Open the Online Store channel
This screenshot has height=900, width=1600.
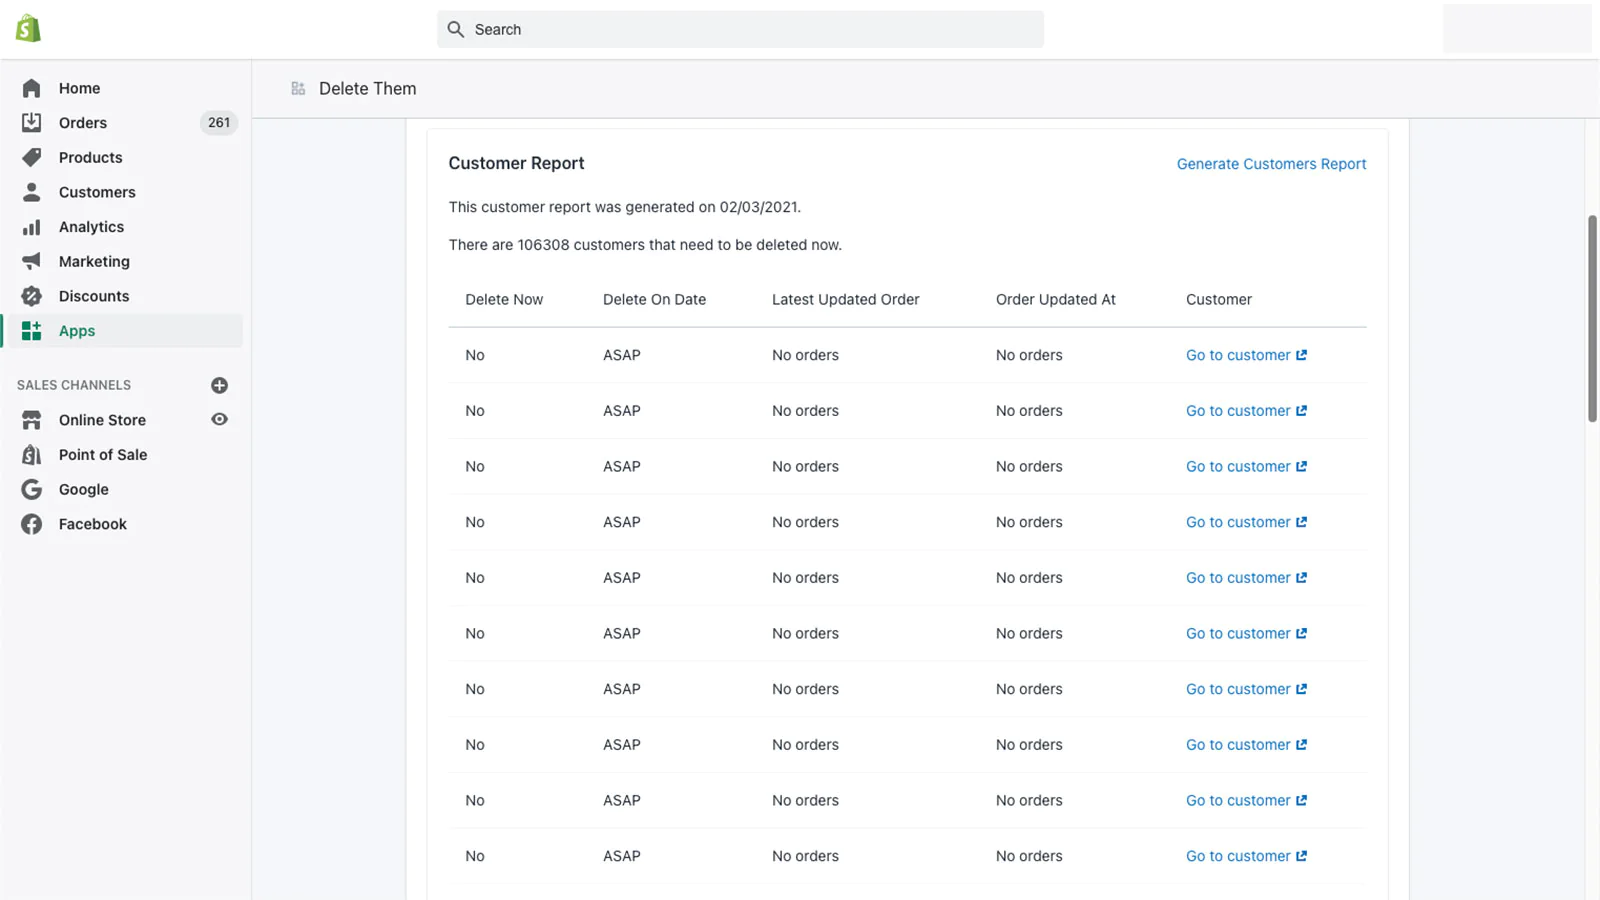coord(102,420)
